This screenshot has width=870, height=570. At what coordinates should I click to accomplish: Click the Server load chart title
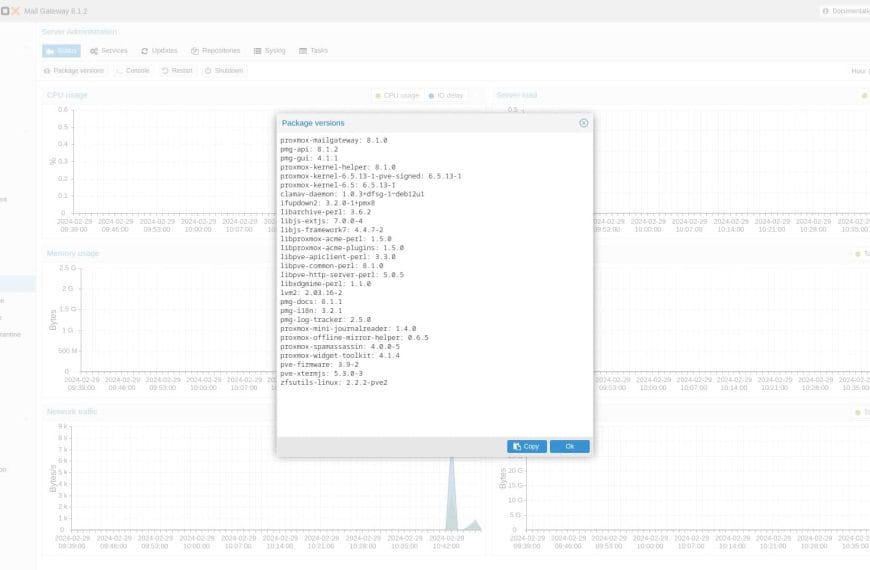click(x=517, y=95)
